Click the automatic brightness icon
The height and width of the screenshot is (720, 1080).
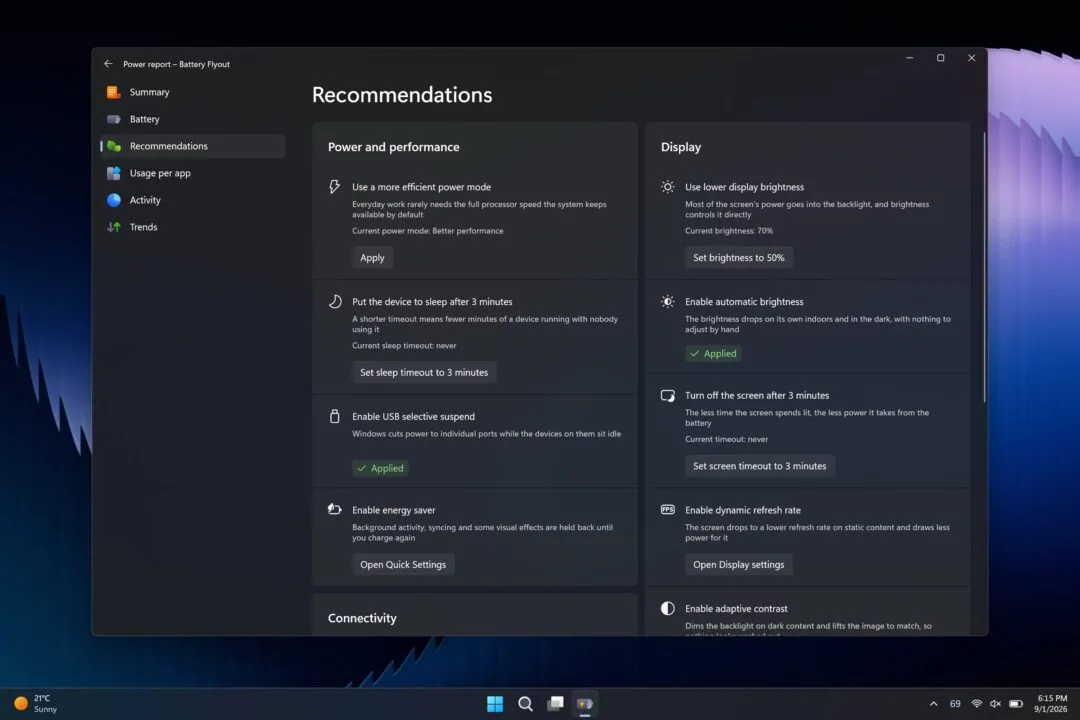(667, 301)
